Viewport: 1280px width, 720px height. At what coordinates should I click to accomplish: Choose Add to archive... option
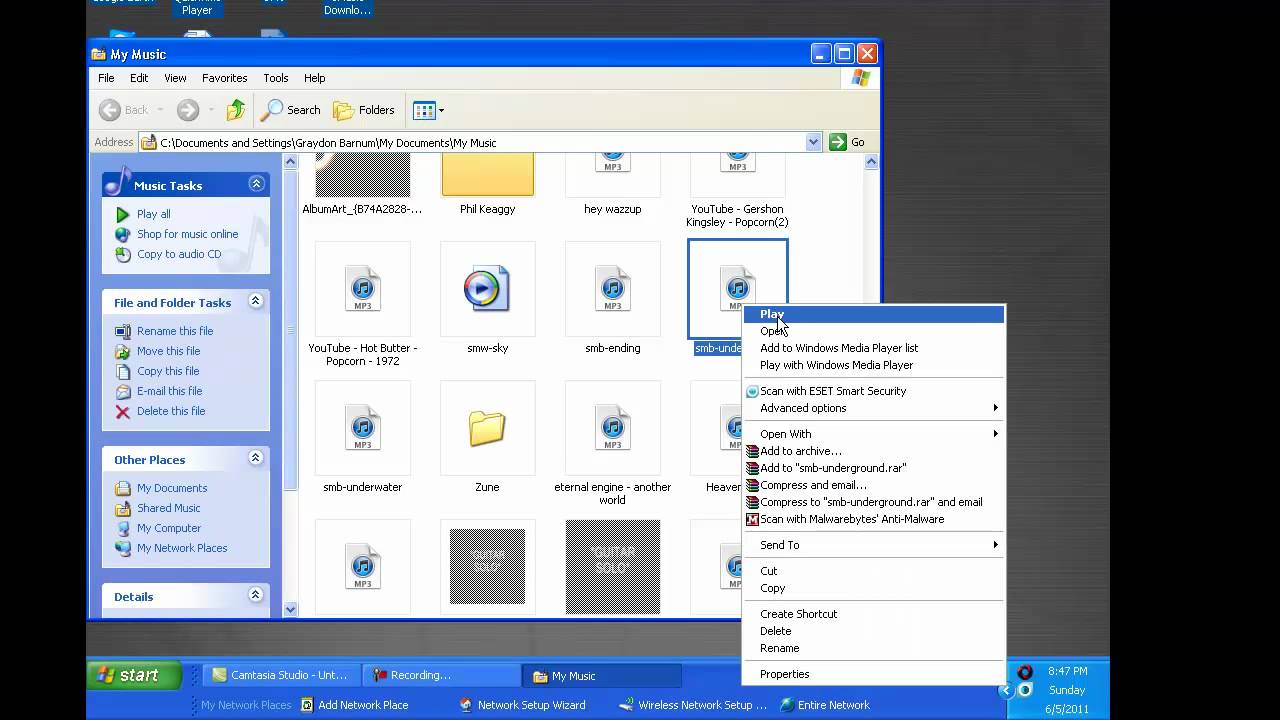point(873,451)
